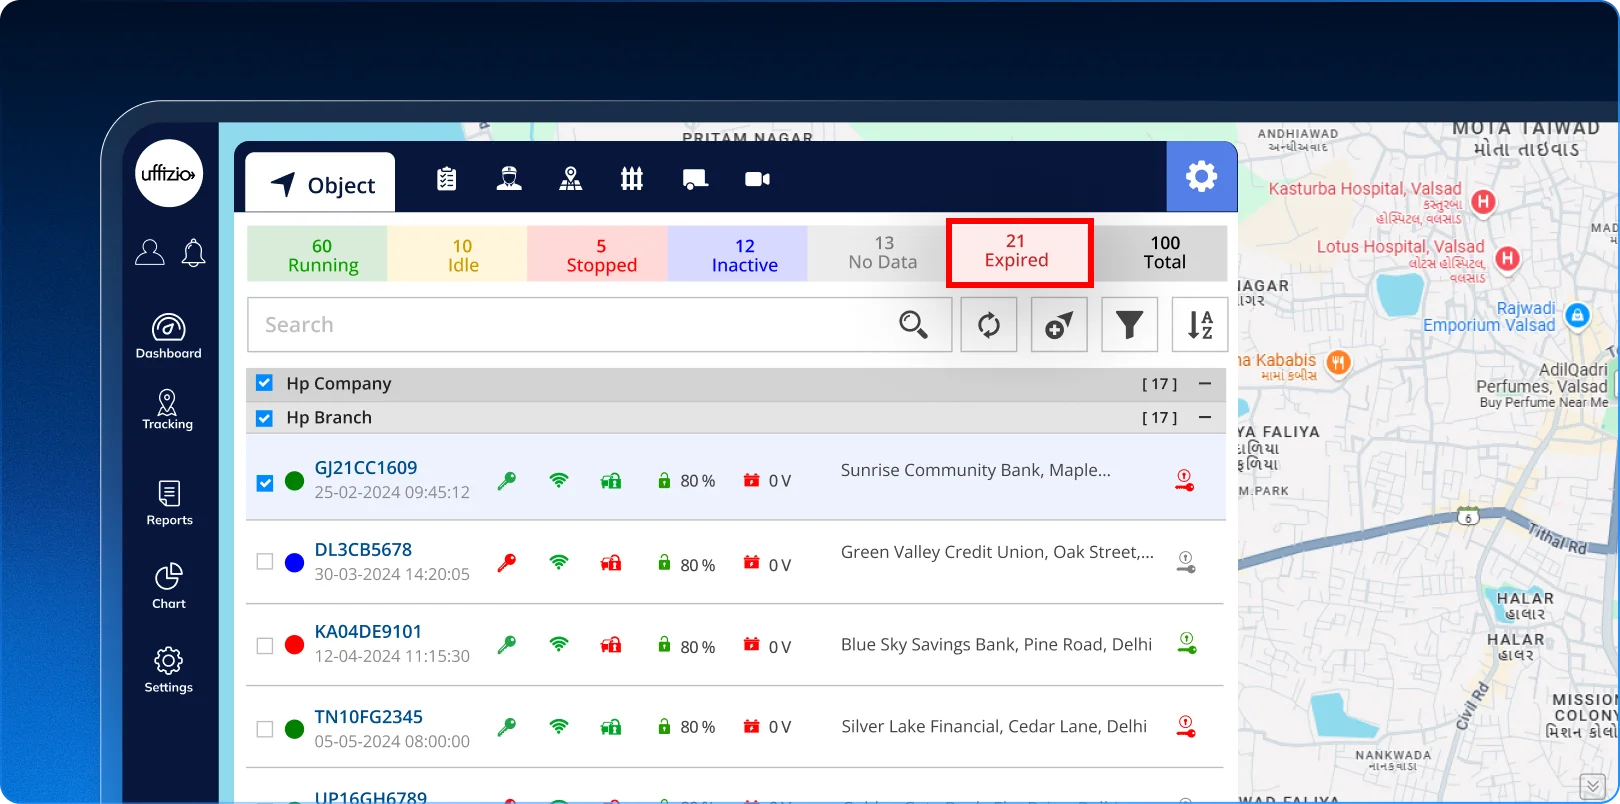Collapse the Hp Company group
The height and width of the screenshot is (804, 1620).
[1205, 383]
